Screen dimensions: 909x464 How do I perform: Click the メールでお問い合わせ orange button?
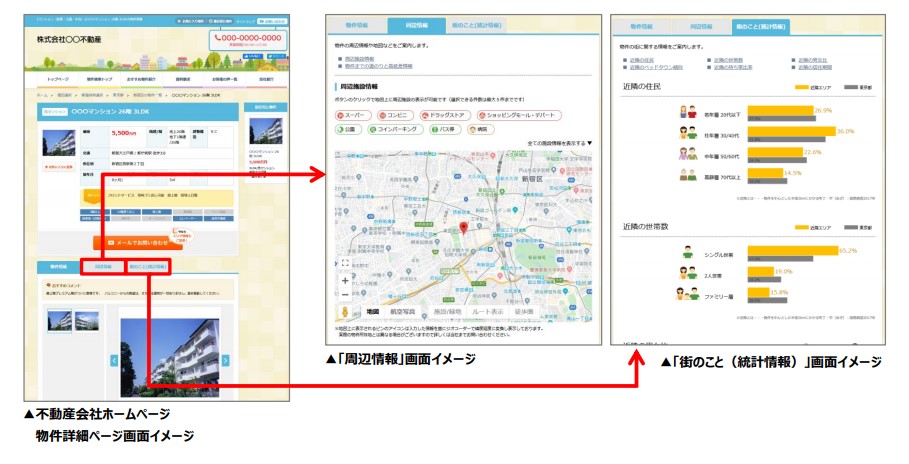tap(138, 242)
